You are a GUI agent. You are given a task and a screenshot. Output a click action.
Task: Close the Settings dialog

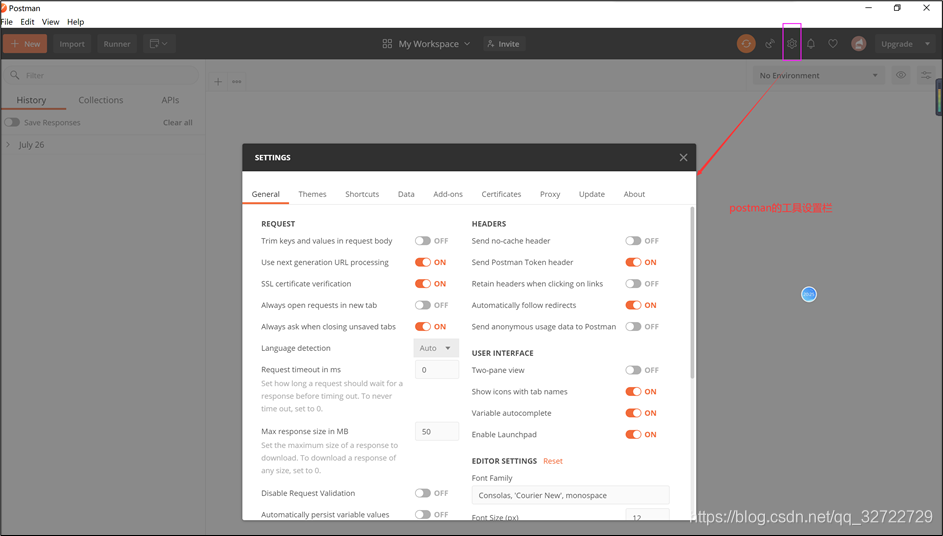click(683, 158)
